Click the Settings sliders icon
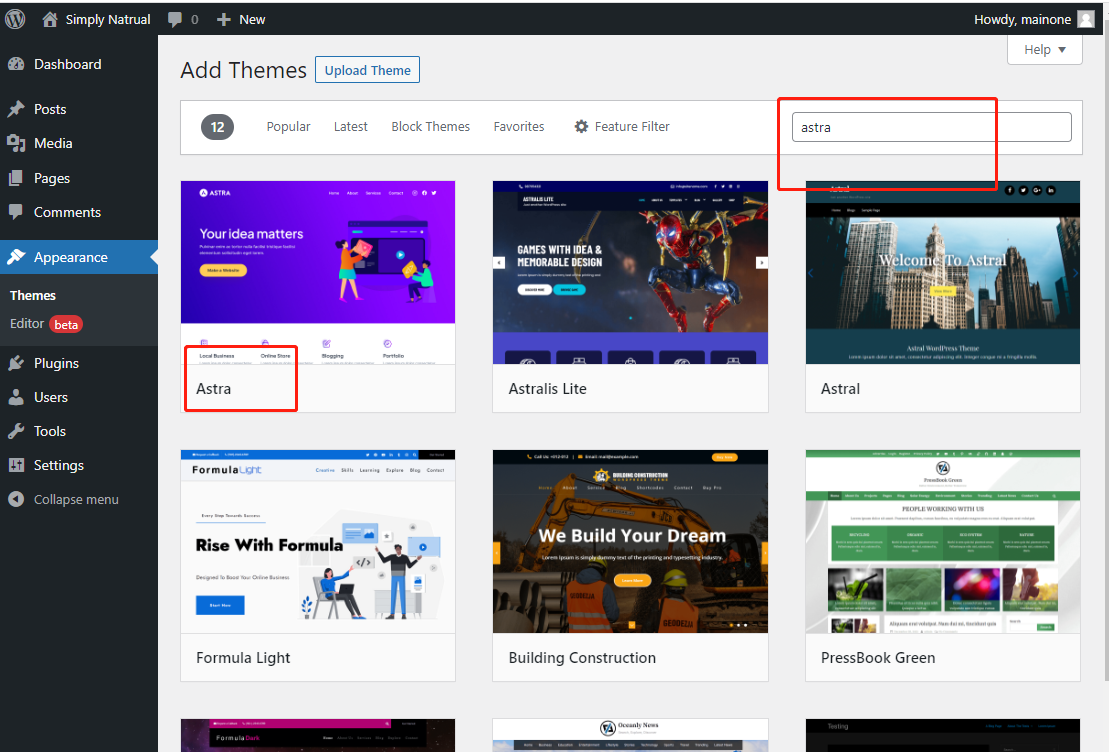The image size is (1109, 752). (16, 465)
